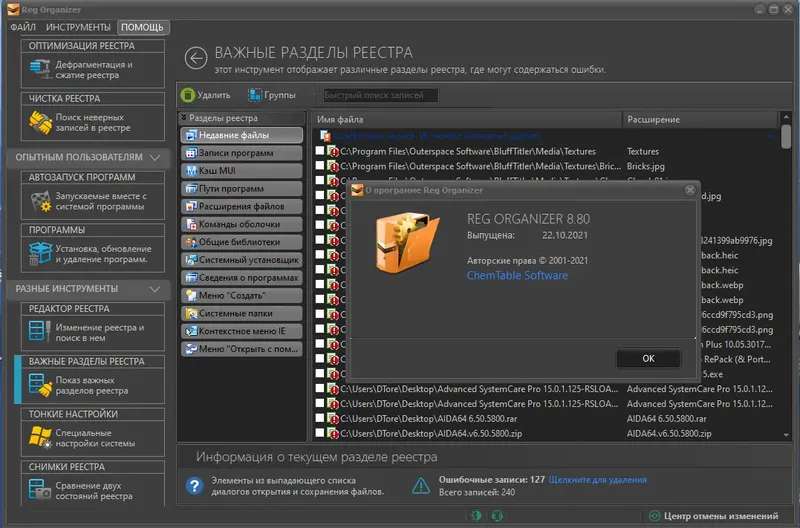This screenshot has height=528, width=800.
Task: Sort by the Имя файла column header
Action: [x=467, y=119]
